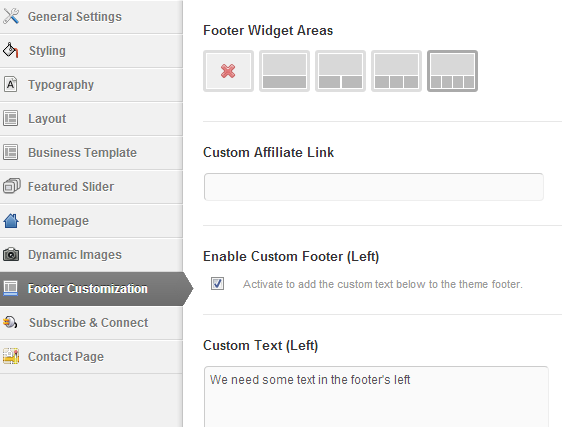Viewport: 562px width, 427px height.
Task: Choose the three-column footer widget layout
Action: tap(396, 71)
